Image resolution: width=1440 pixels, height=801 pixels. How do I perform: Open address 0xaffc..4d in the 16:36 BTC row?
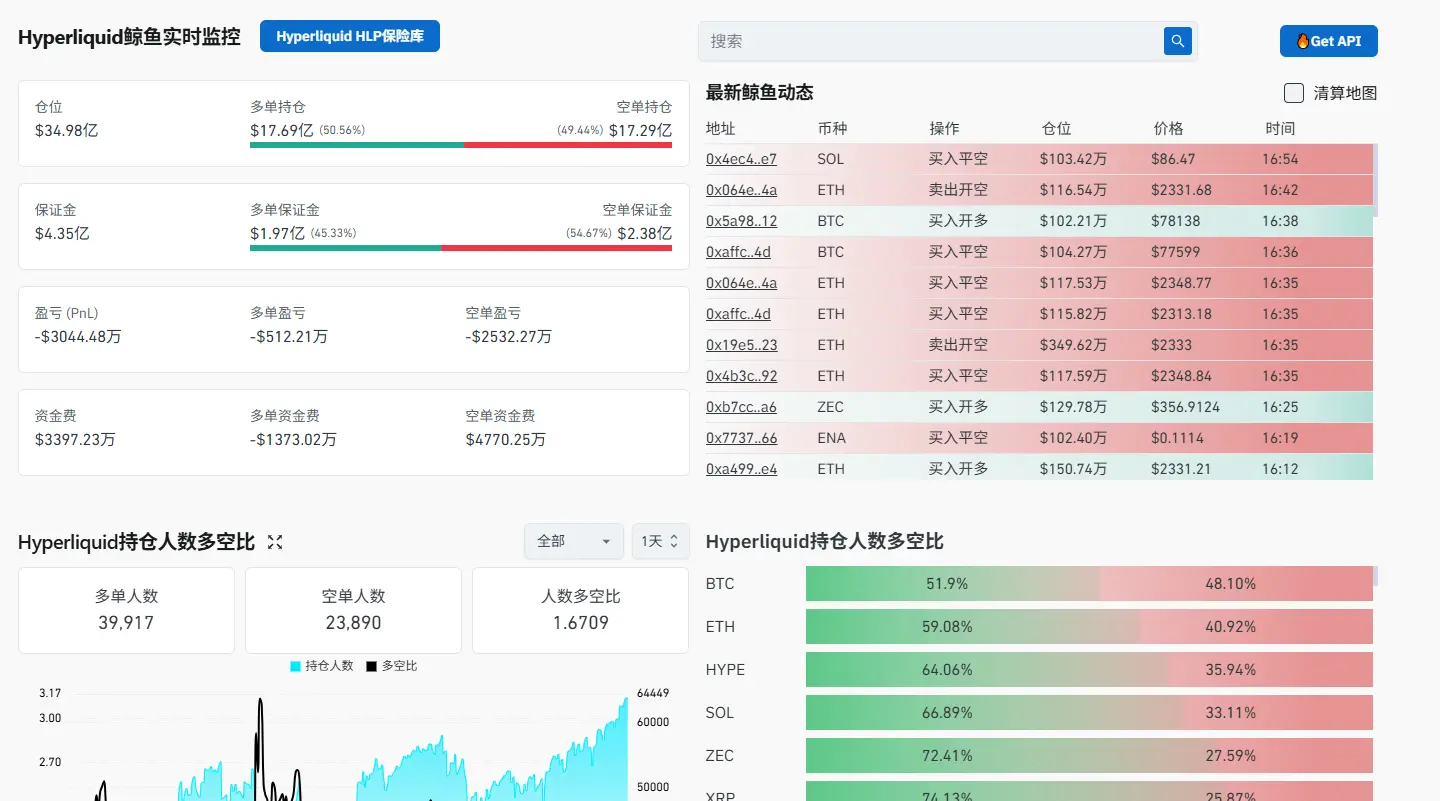tap(738, 252)
